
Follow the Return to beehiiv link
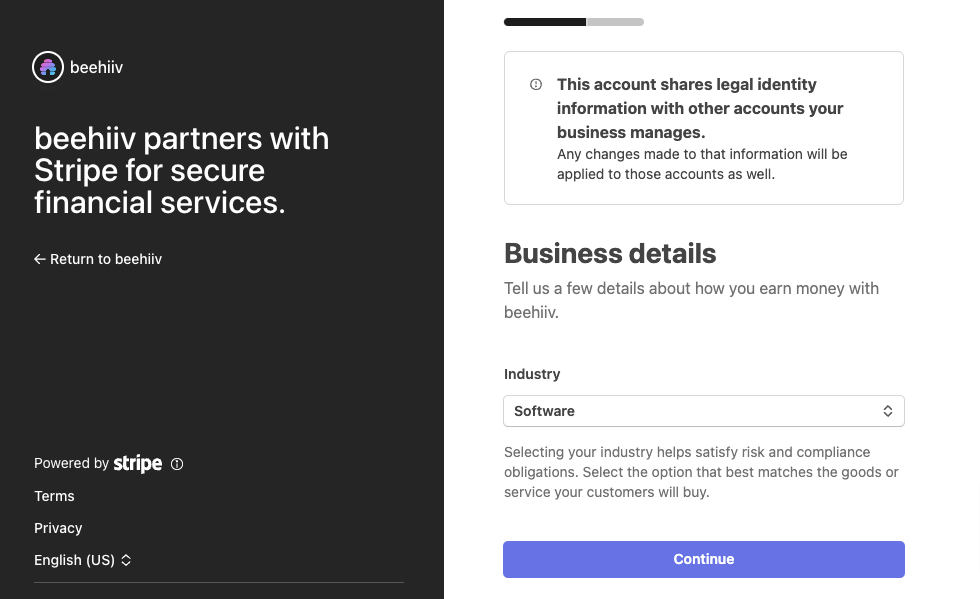click(105, 259)
